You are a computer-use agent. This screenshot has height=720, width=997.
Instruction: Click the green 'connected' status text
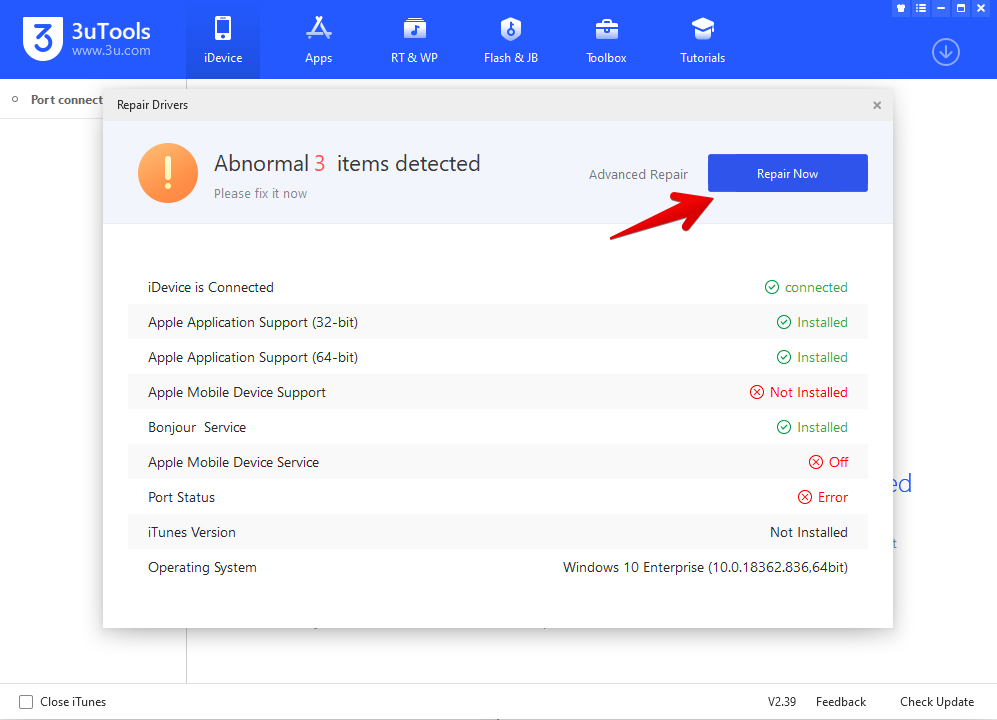coord(816,287)
